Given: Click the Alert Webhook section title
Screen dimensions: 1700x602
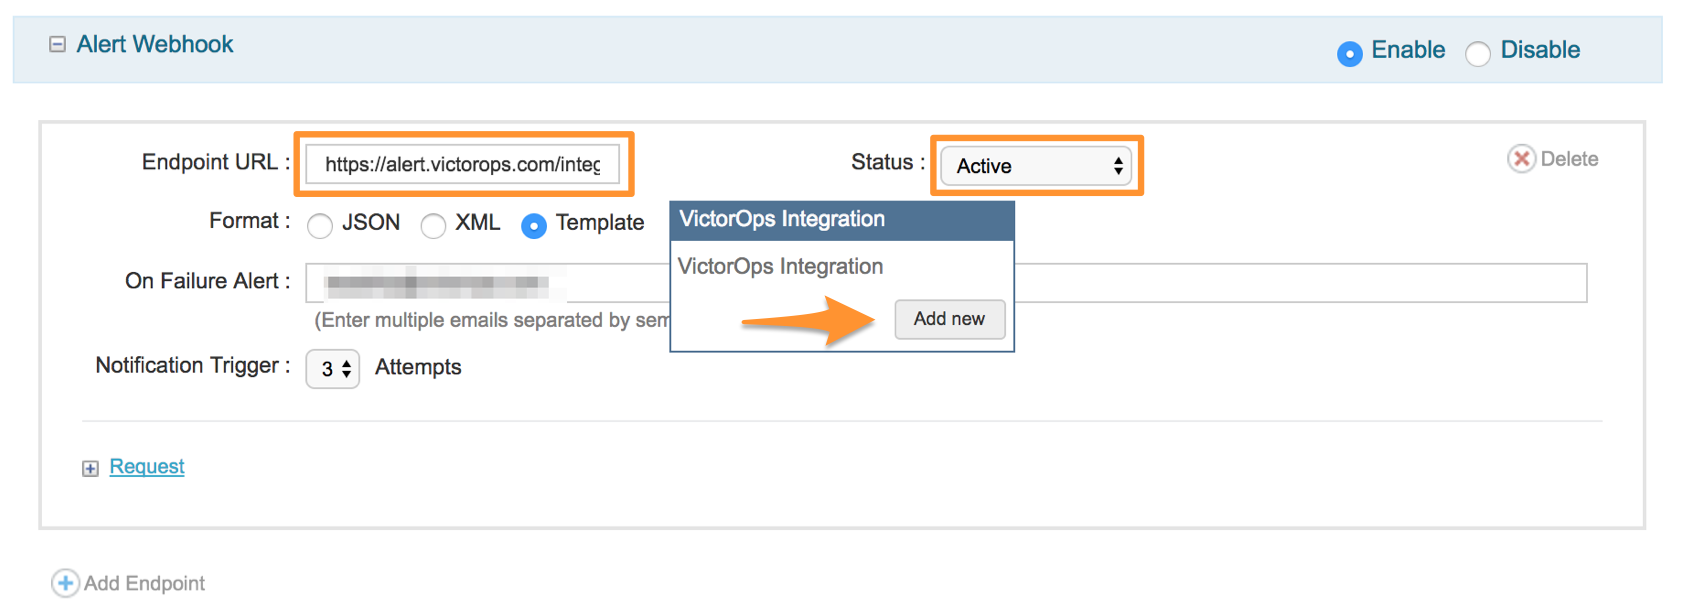Looking at the screenshot, I should [155, 44].
